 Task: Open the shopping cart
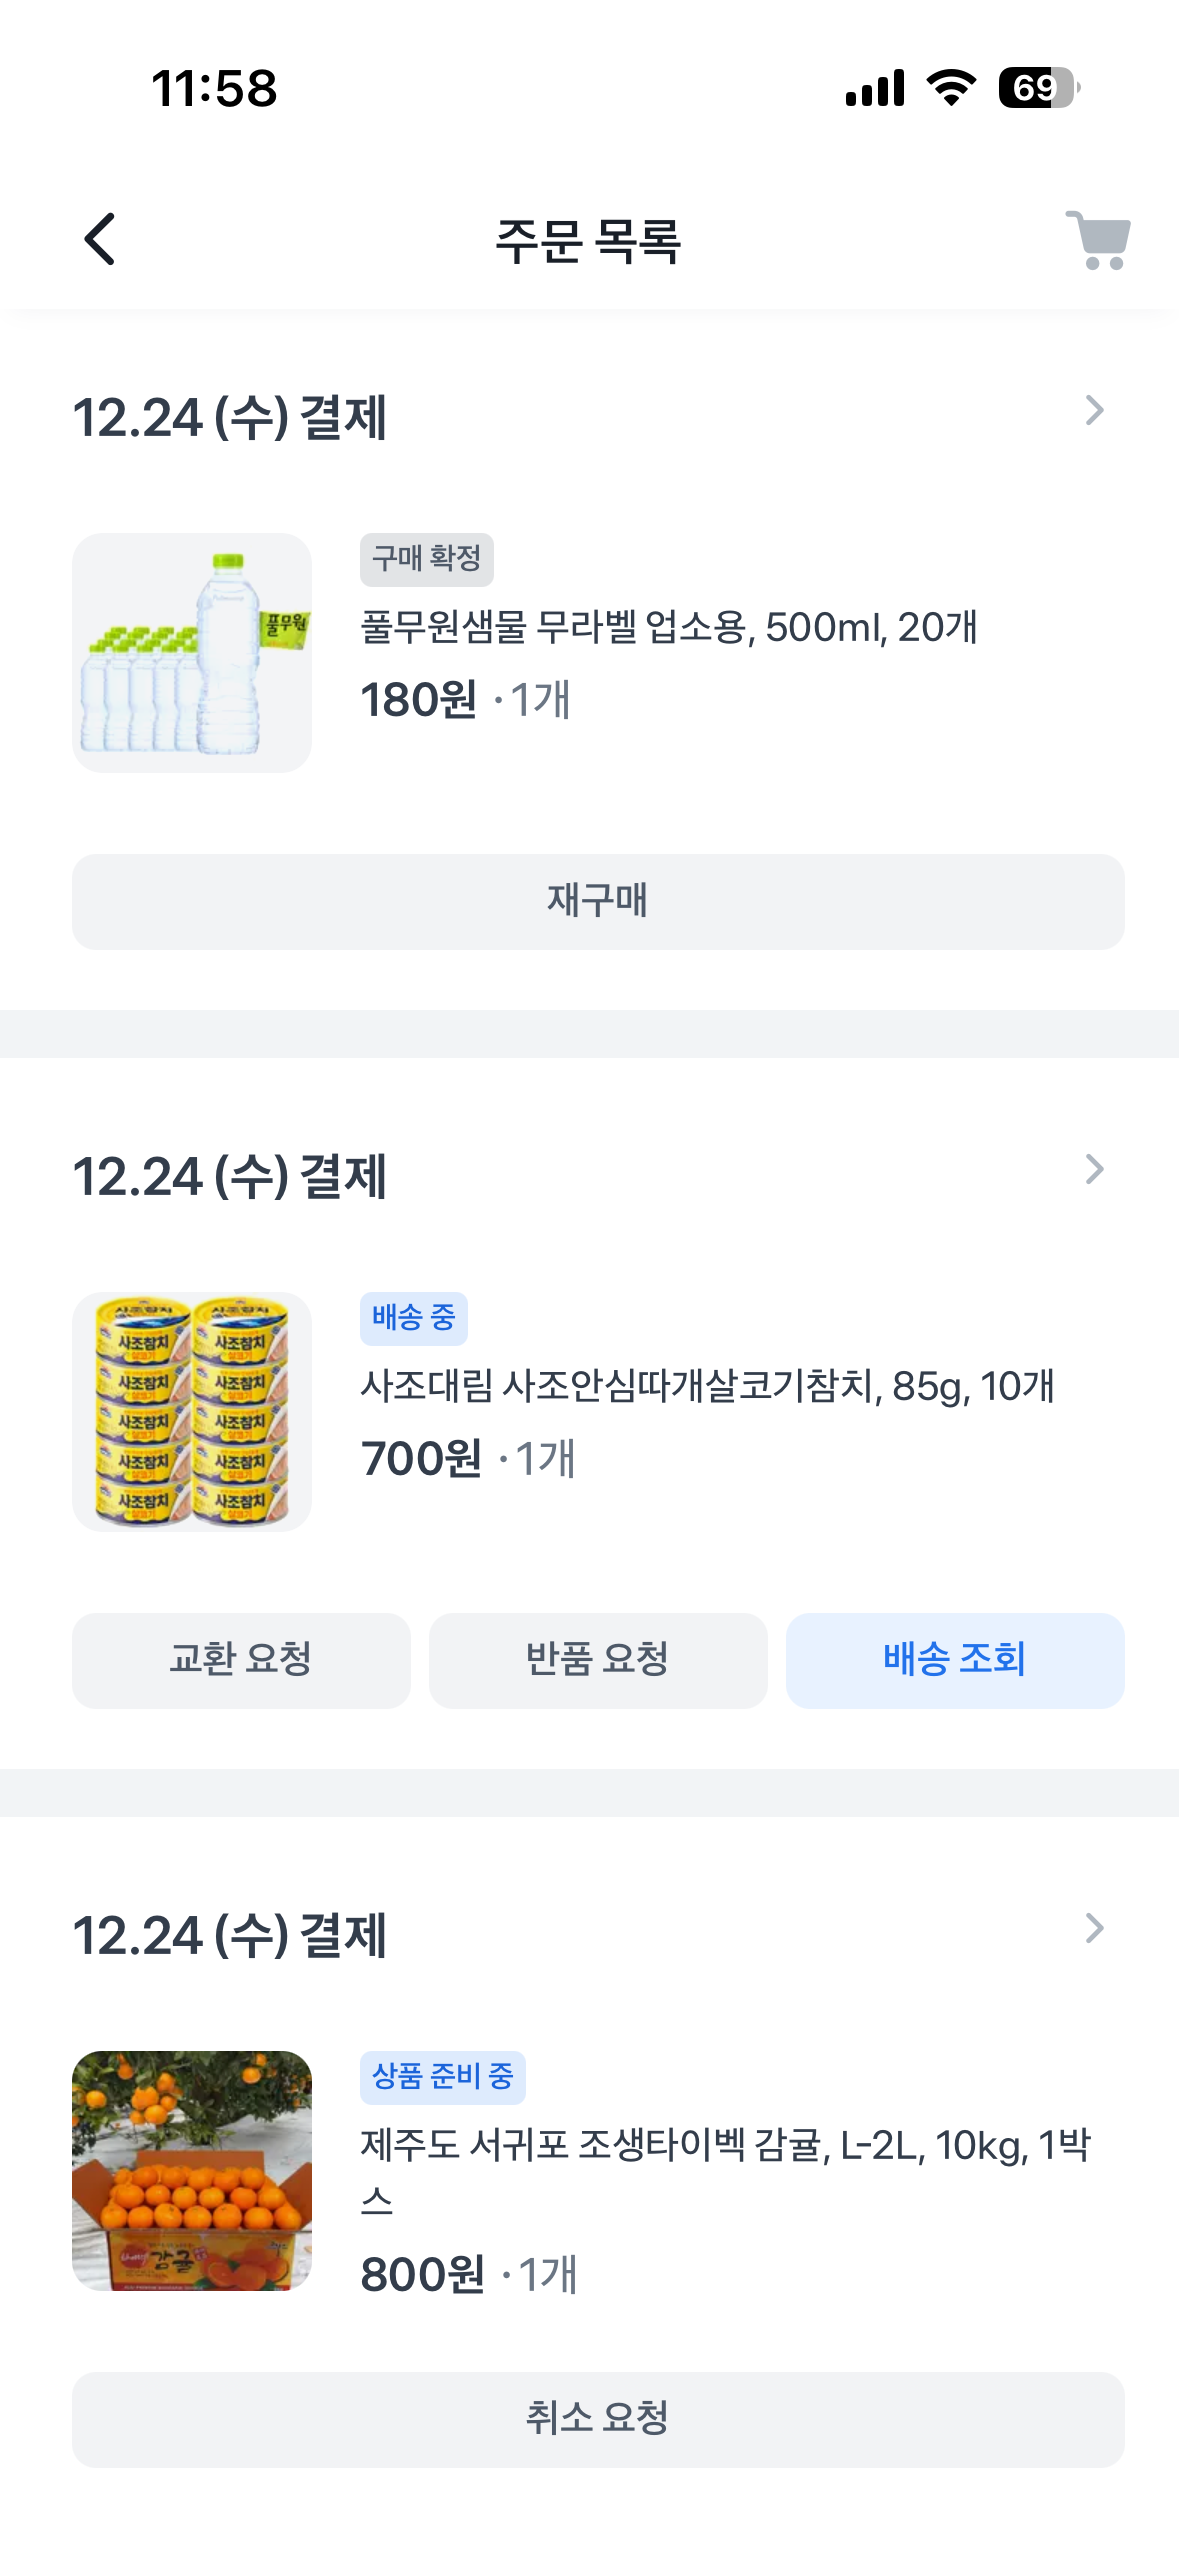point(1098,240)
